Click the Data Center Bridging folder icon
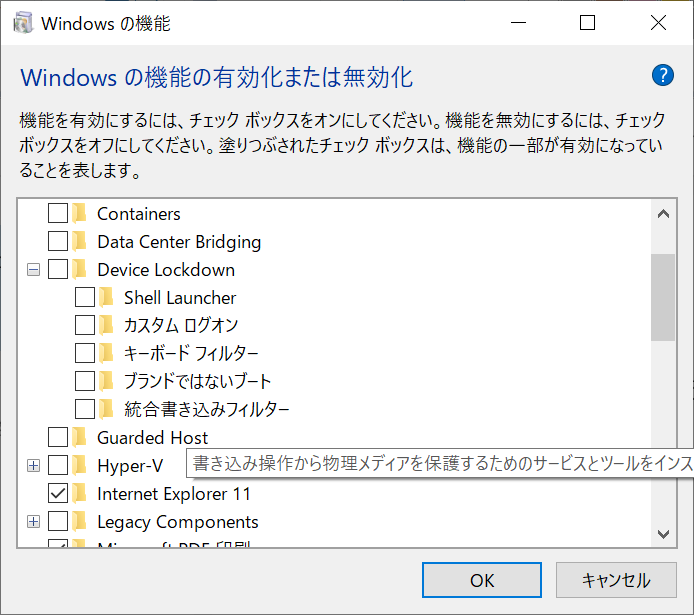694x615 pixels. (x=79, y=241)
